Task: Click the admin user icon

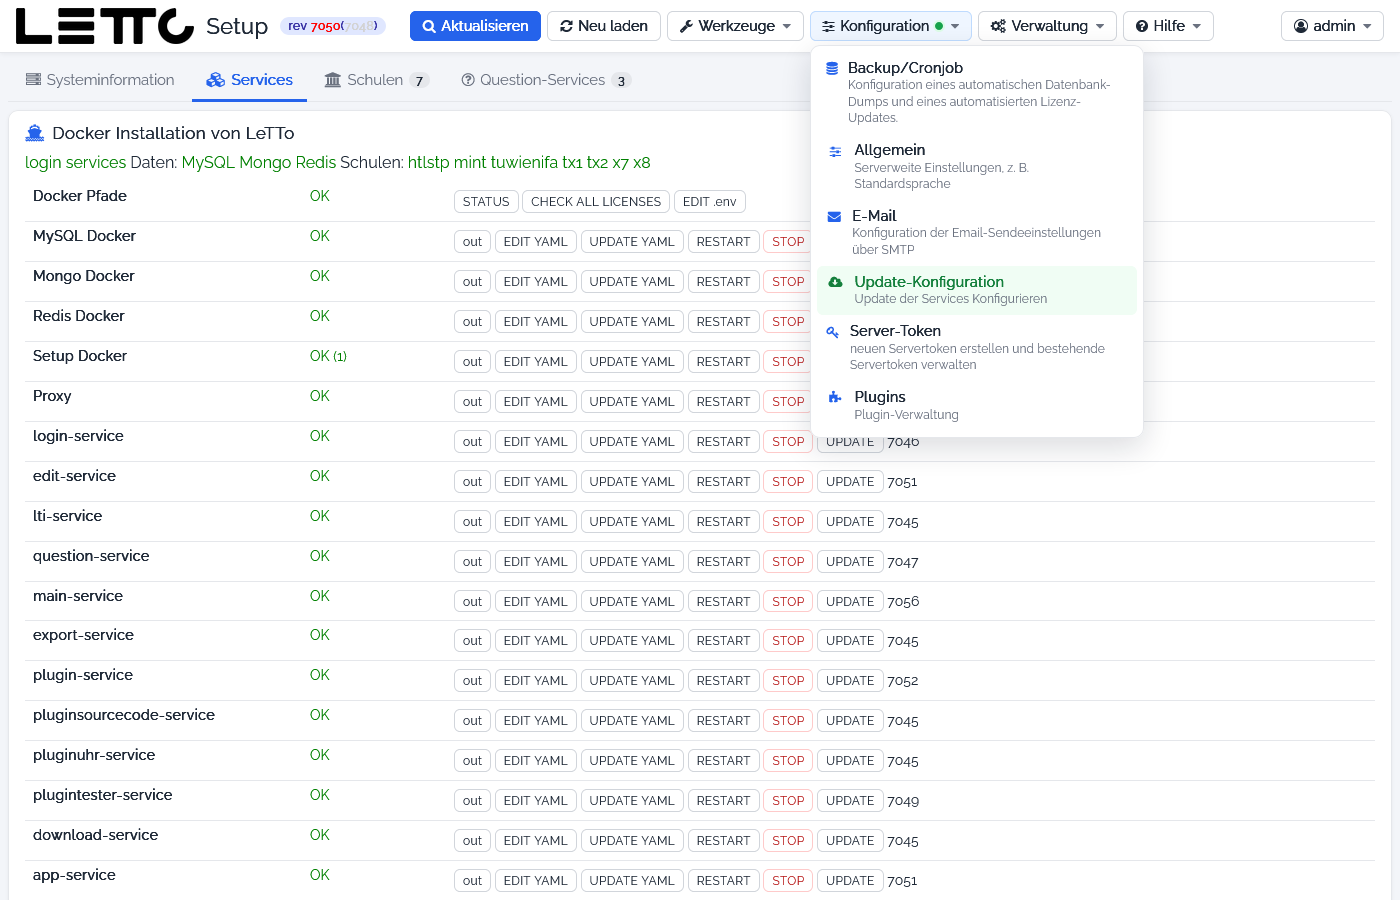Action: (x=1301, y=26)
